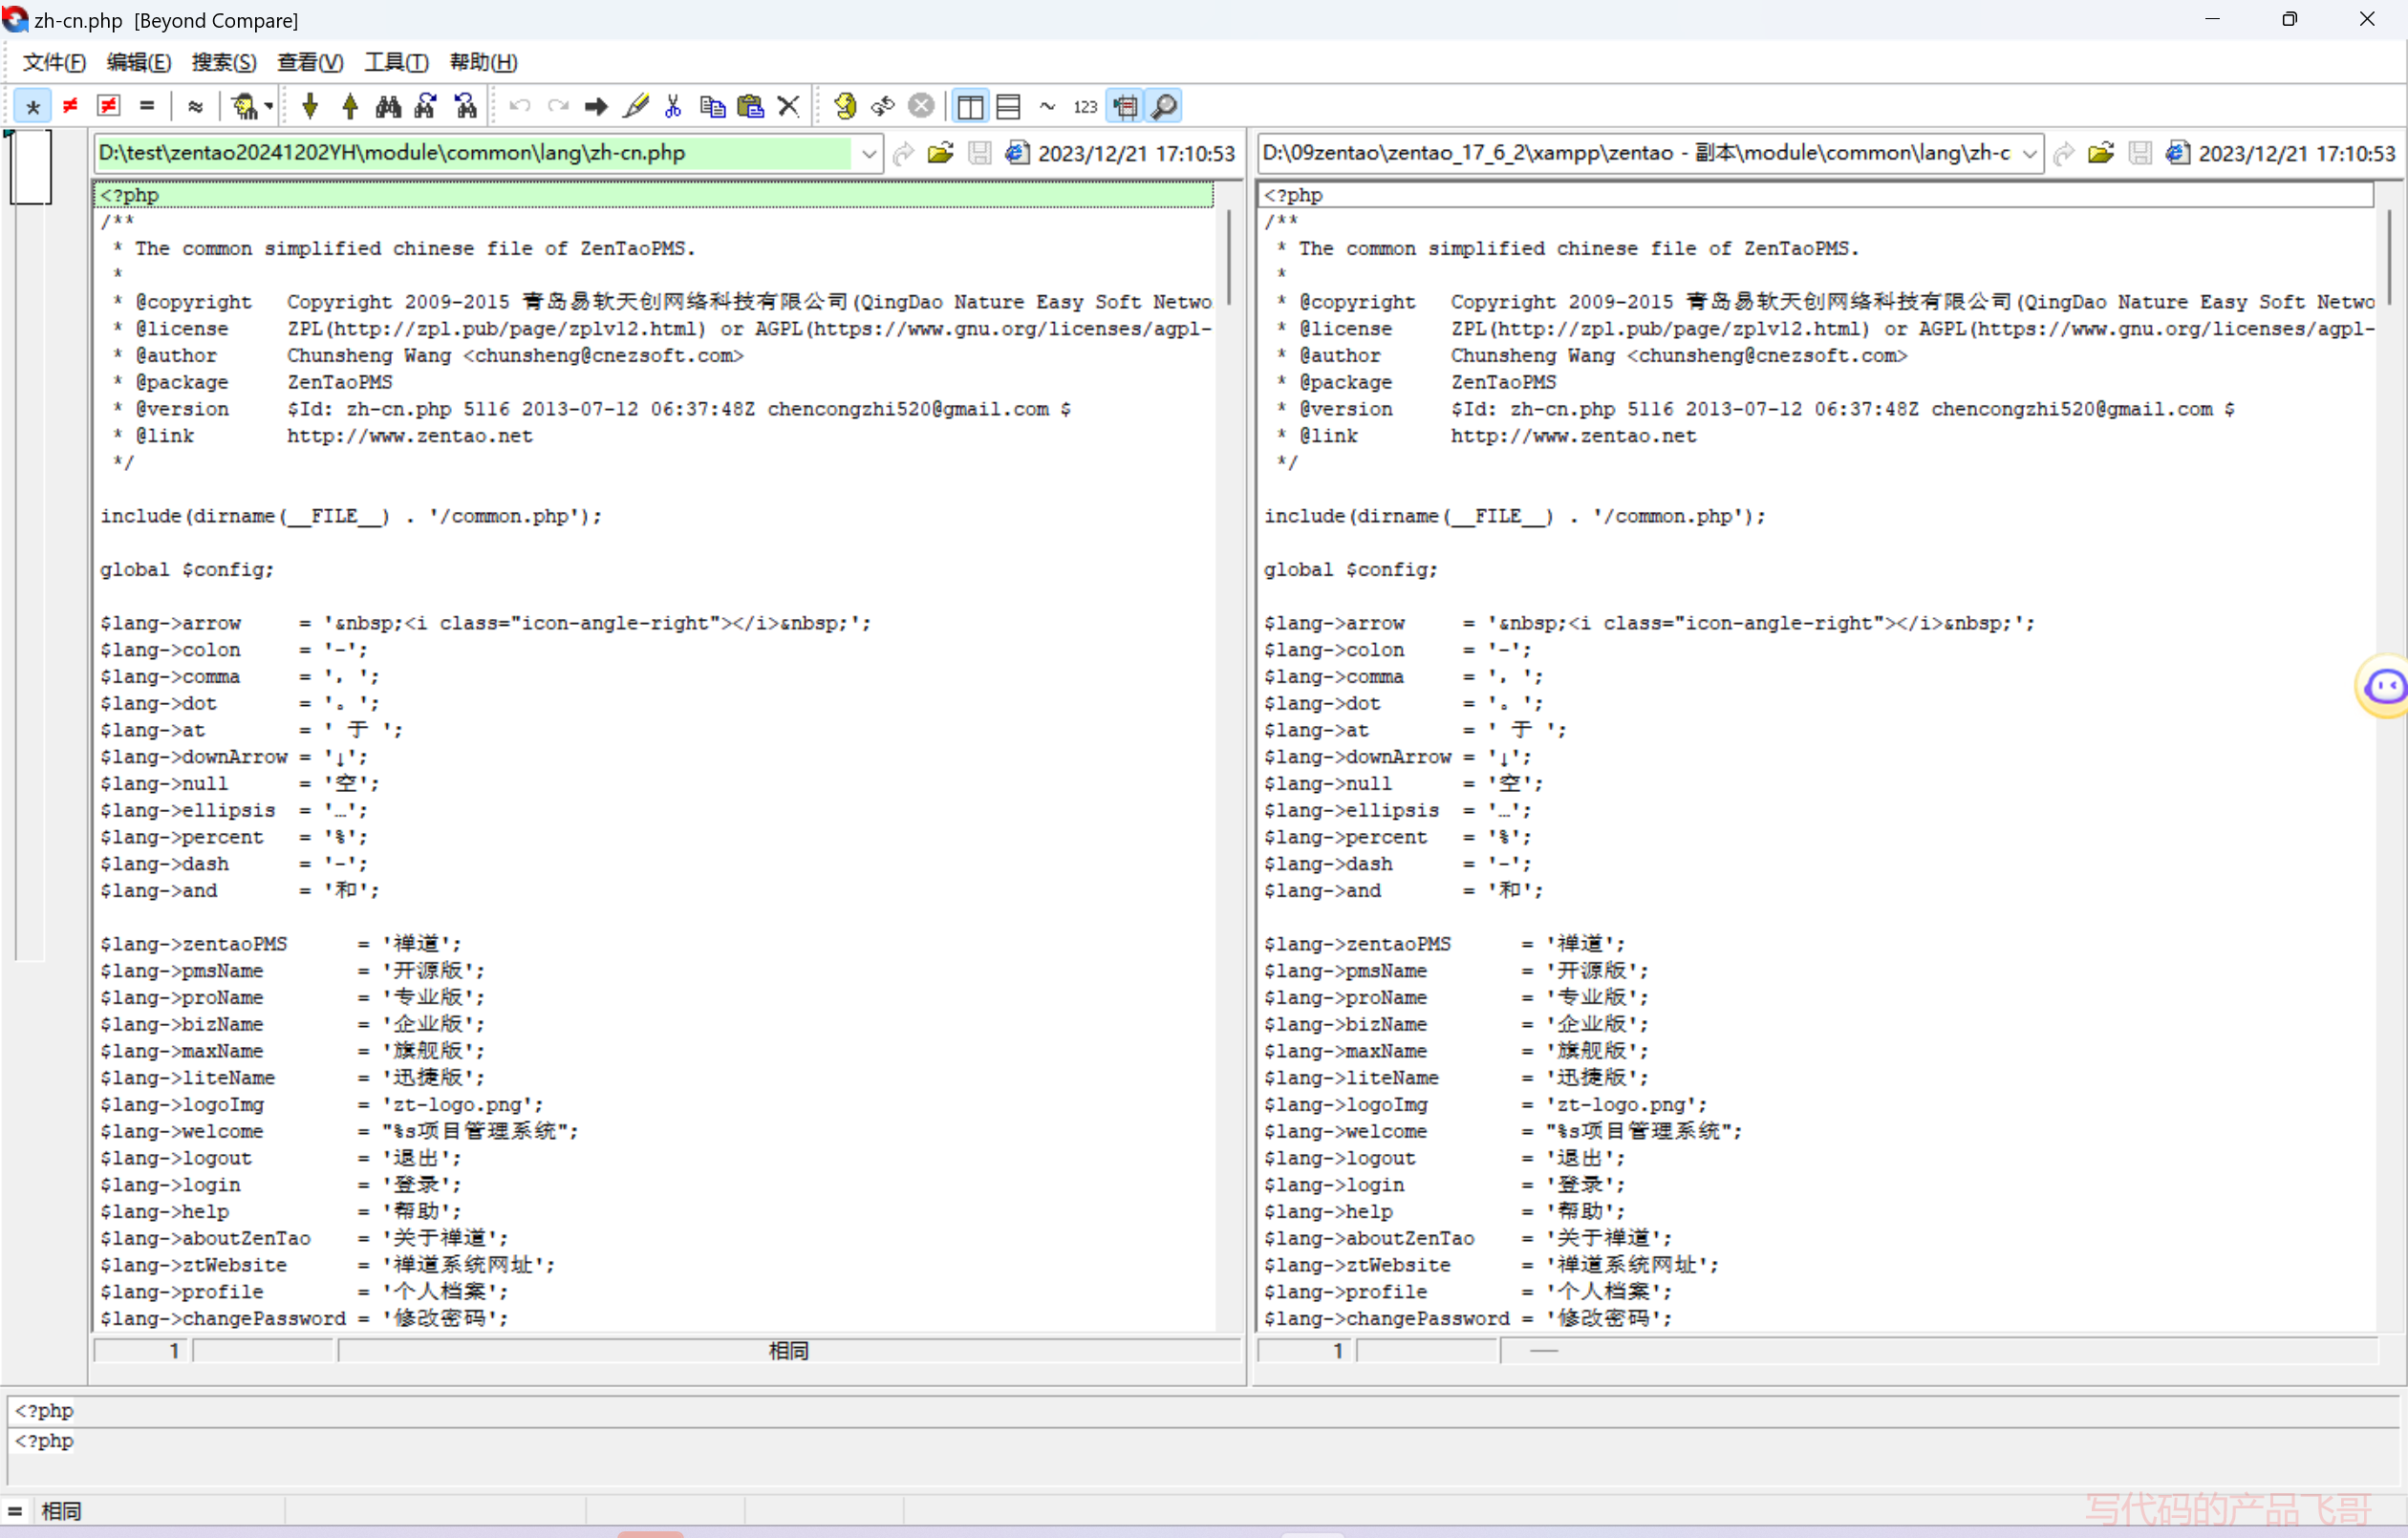Click '$lang->welcome' line in right pane
2408x1538 pixels.
point(1502,1131)
